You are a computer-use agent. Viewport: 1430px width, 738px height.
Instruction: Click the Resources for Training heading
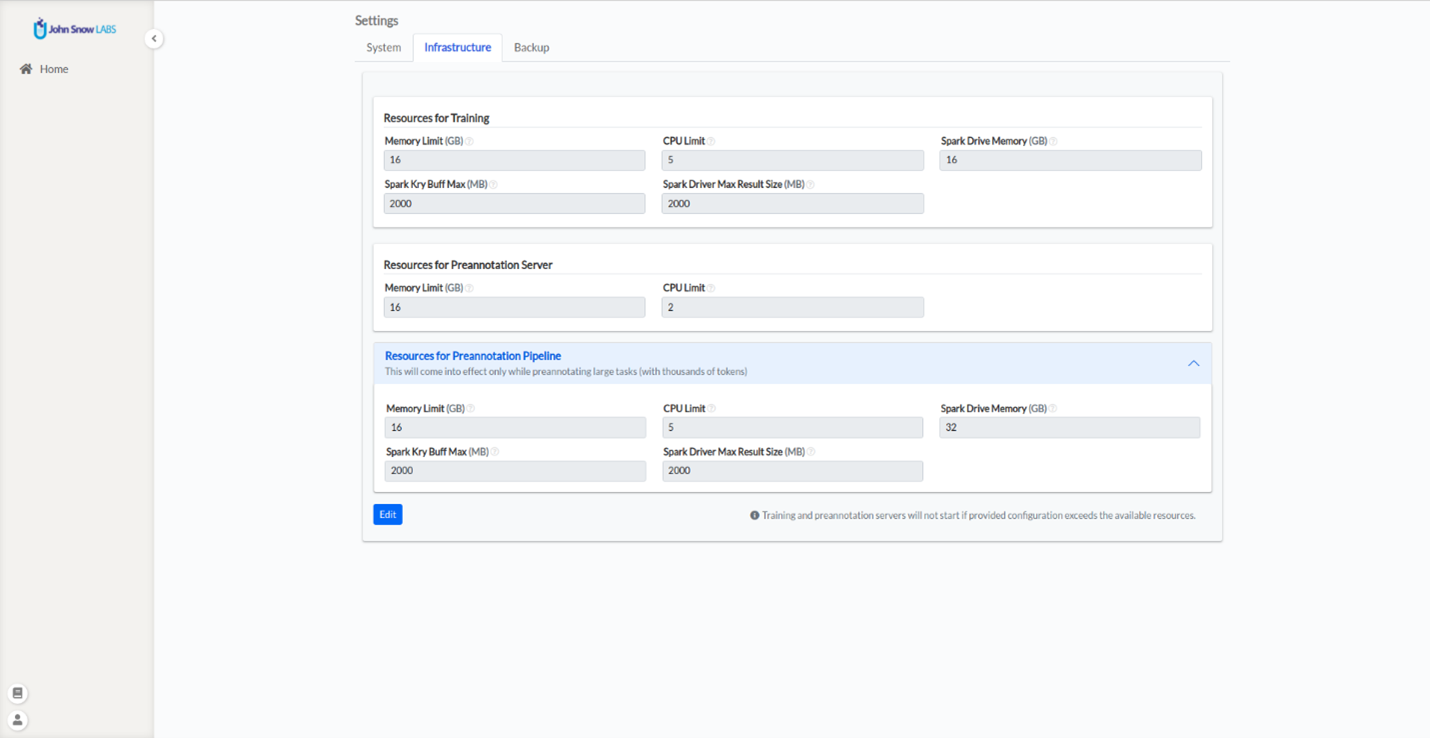(437, 118)
